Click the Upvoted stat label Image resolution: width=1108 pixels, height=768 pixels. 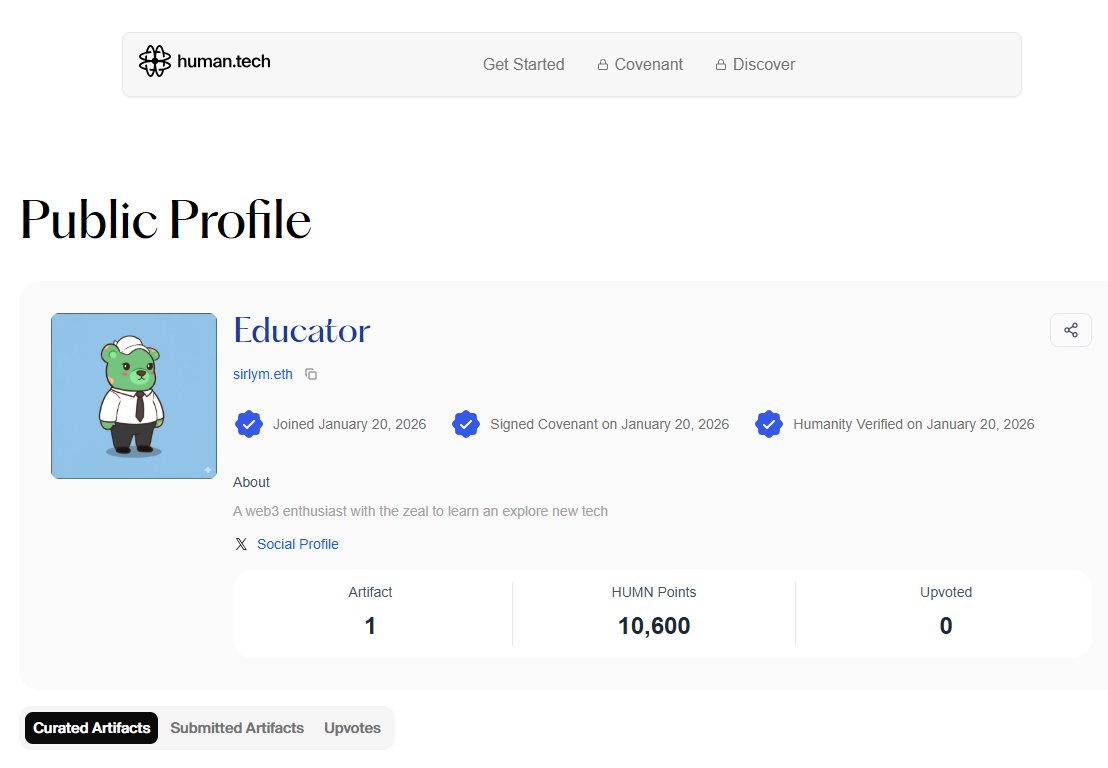coord(946,592)
